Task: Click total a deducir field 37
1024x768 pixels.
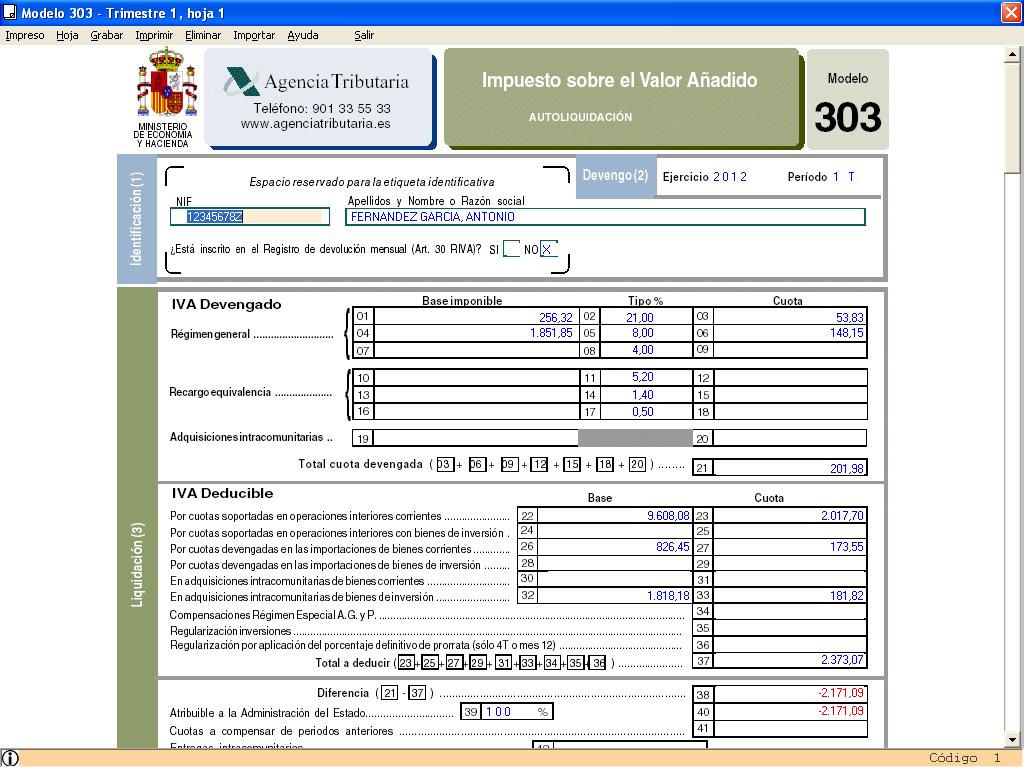Action: pyautogui.click(x=790, y=660)
